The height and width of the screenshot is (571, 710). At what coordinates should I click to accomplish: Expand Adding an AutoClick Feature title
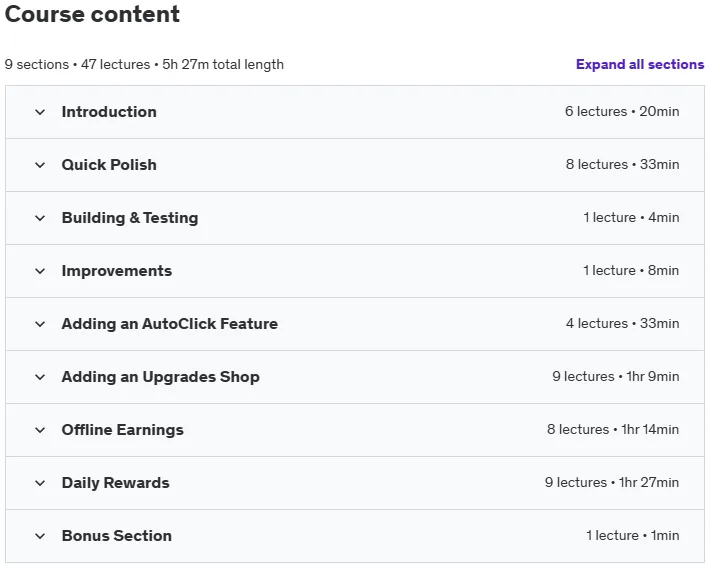(x=170, y=324)
